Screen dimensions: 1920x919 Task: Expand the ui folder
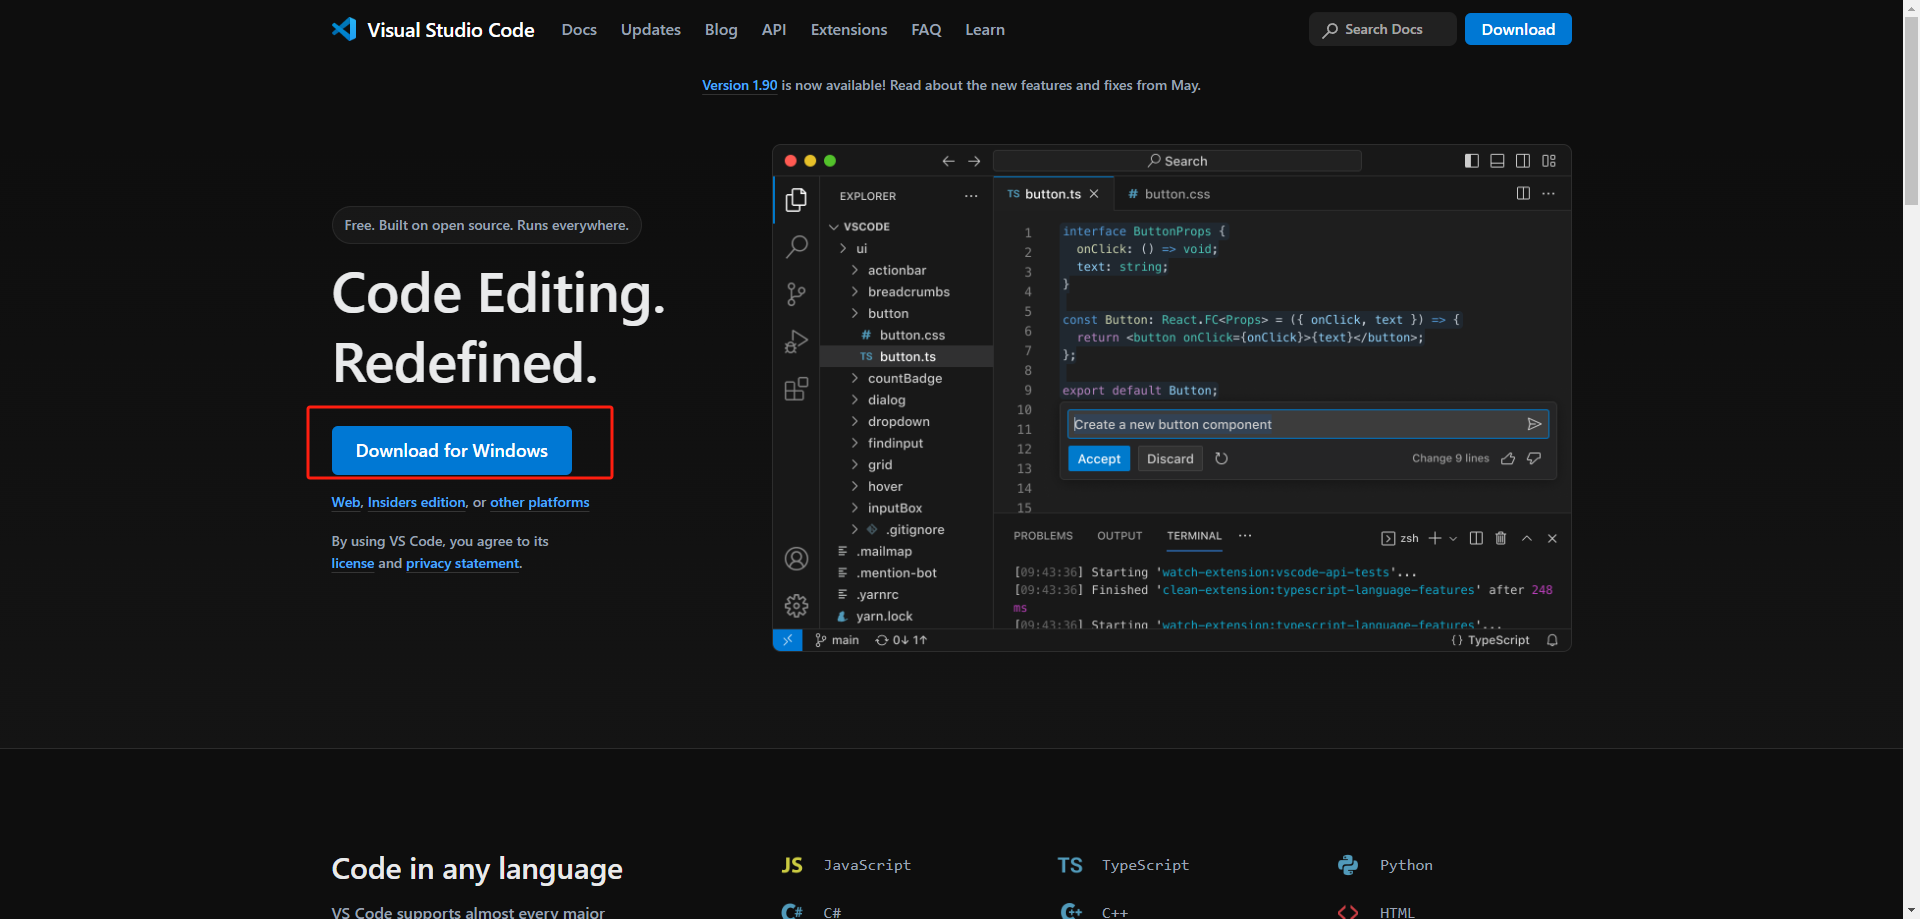(844, 248)
